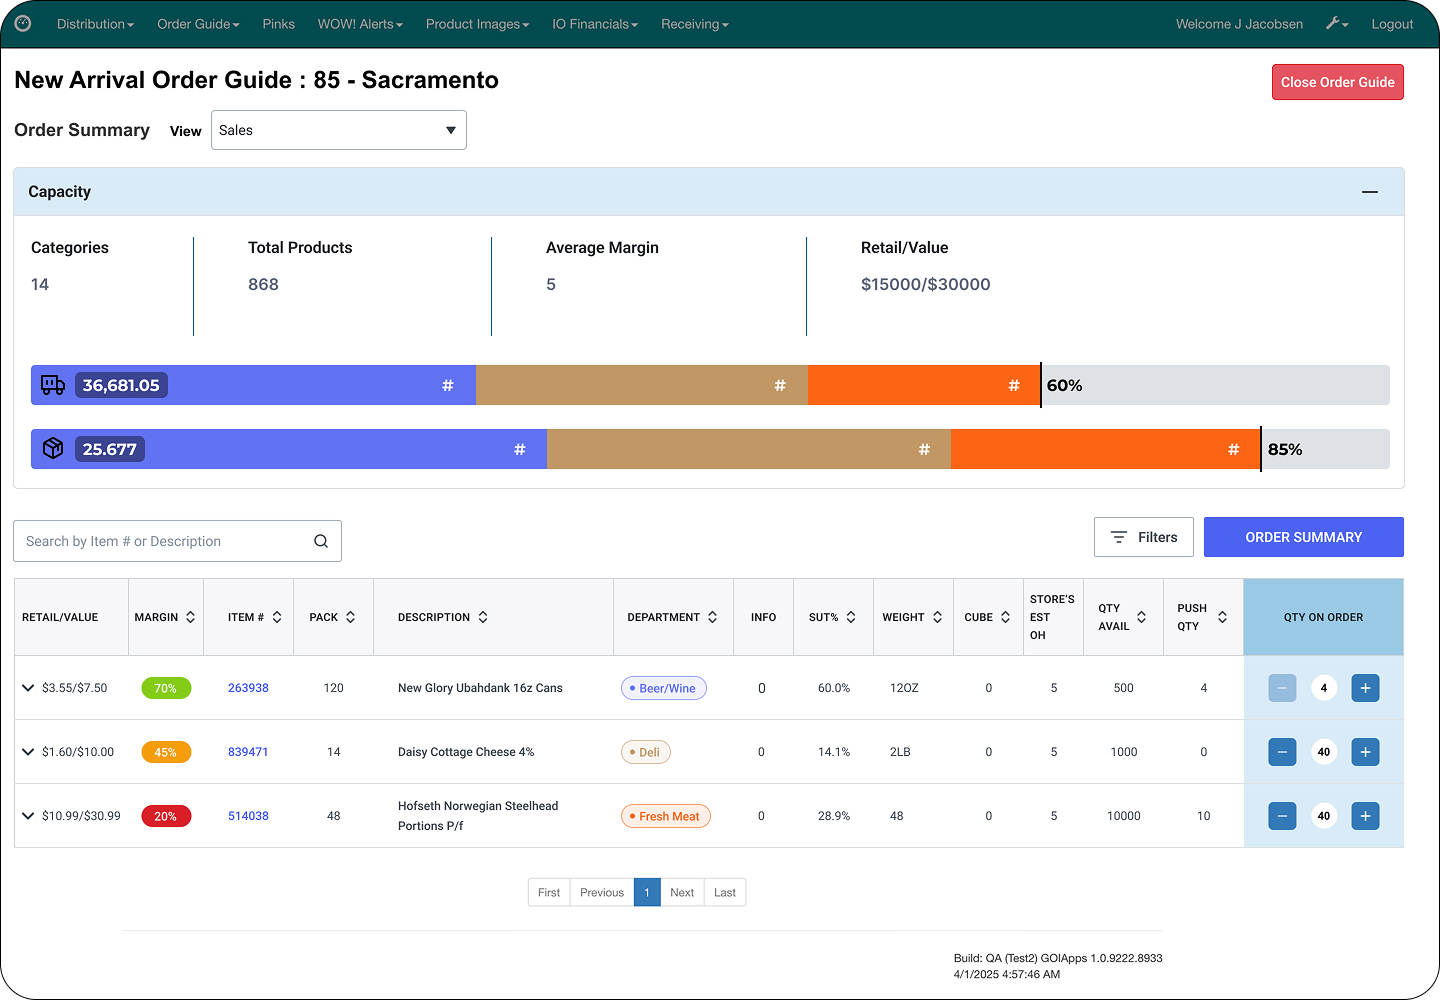The height and width of the screenshot is (1000, 1440).
Task: Open the IO Financials menu
Action: click(595, 24)
